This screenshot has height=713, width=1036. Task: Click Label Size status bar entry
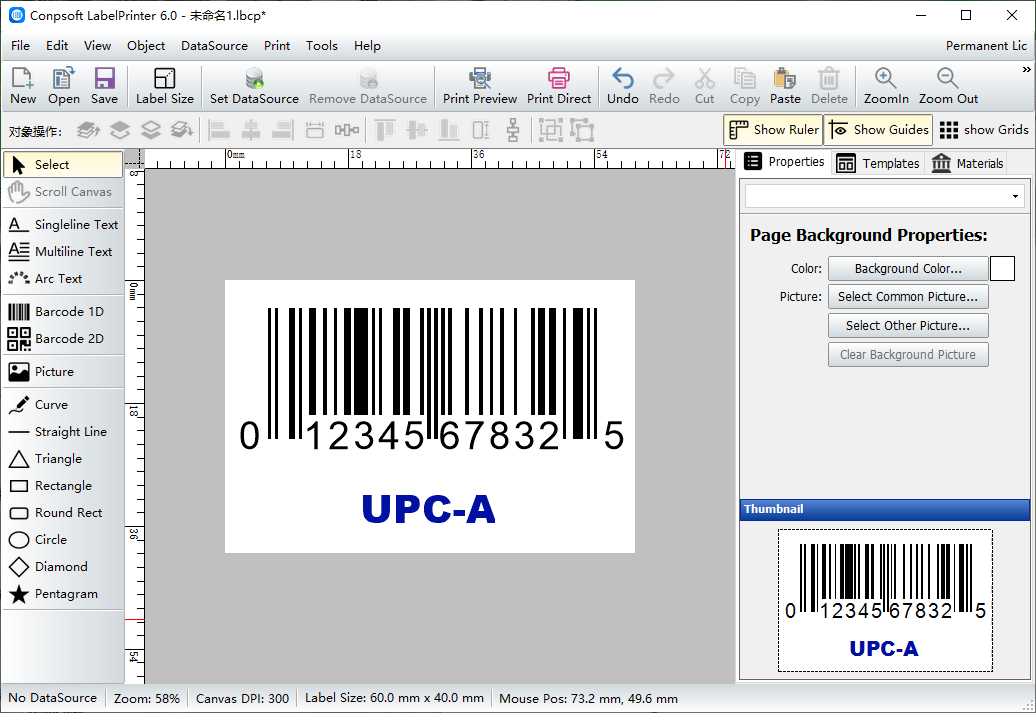tap(394, 698)
